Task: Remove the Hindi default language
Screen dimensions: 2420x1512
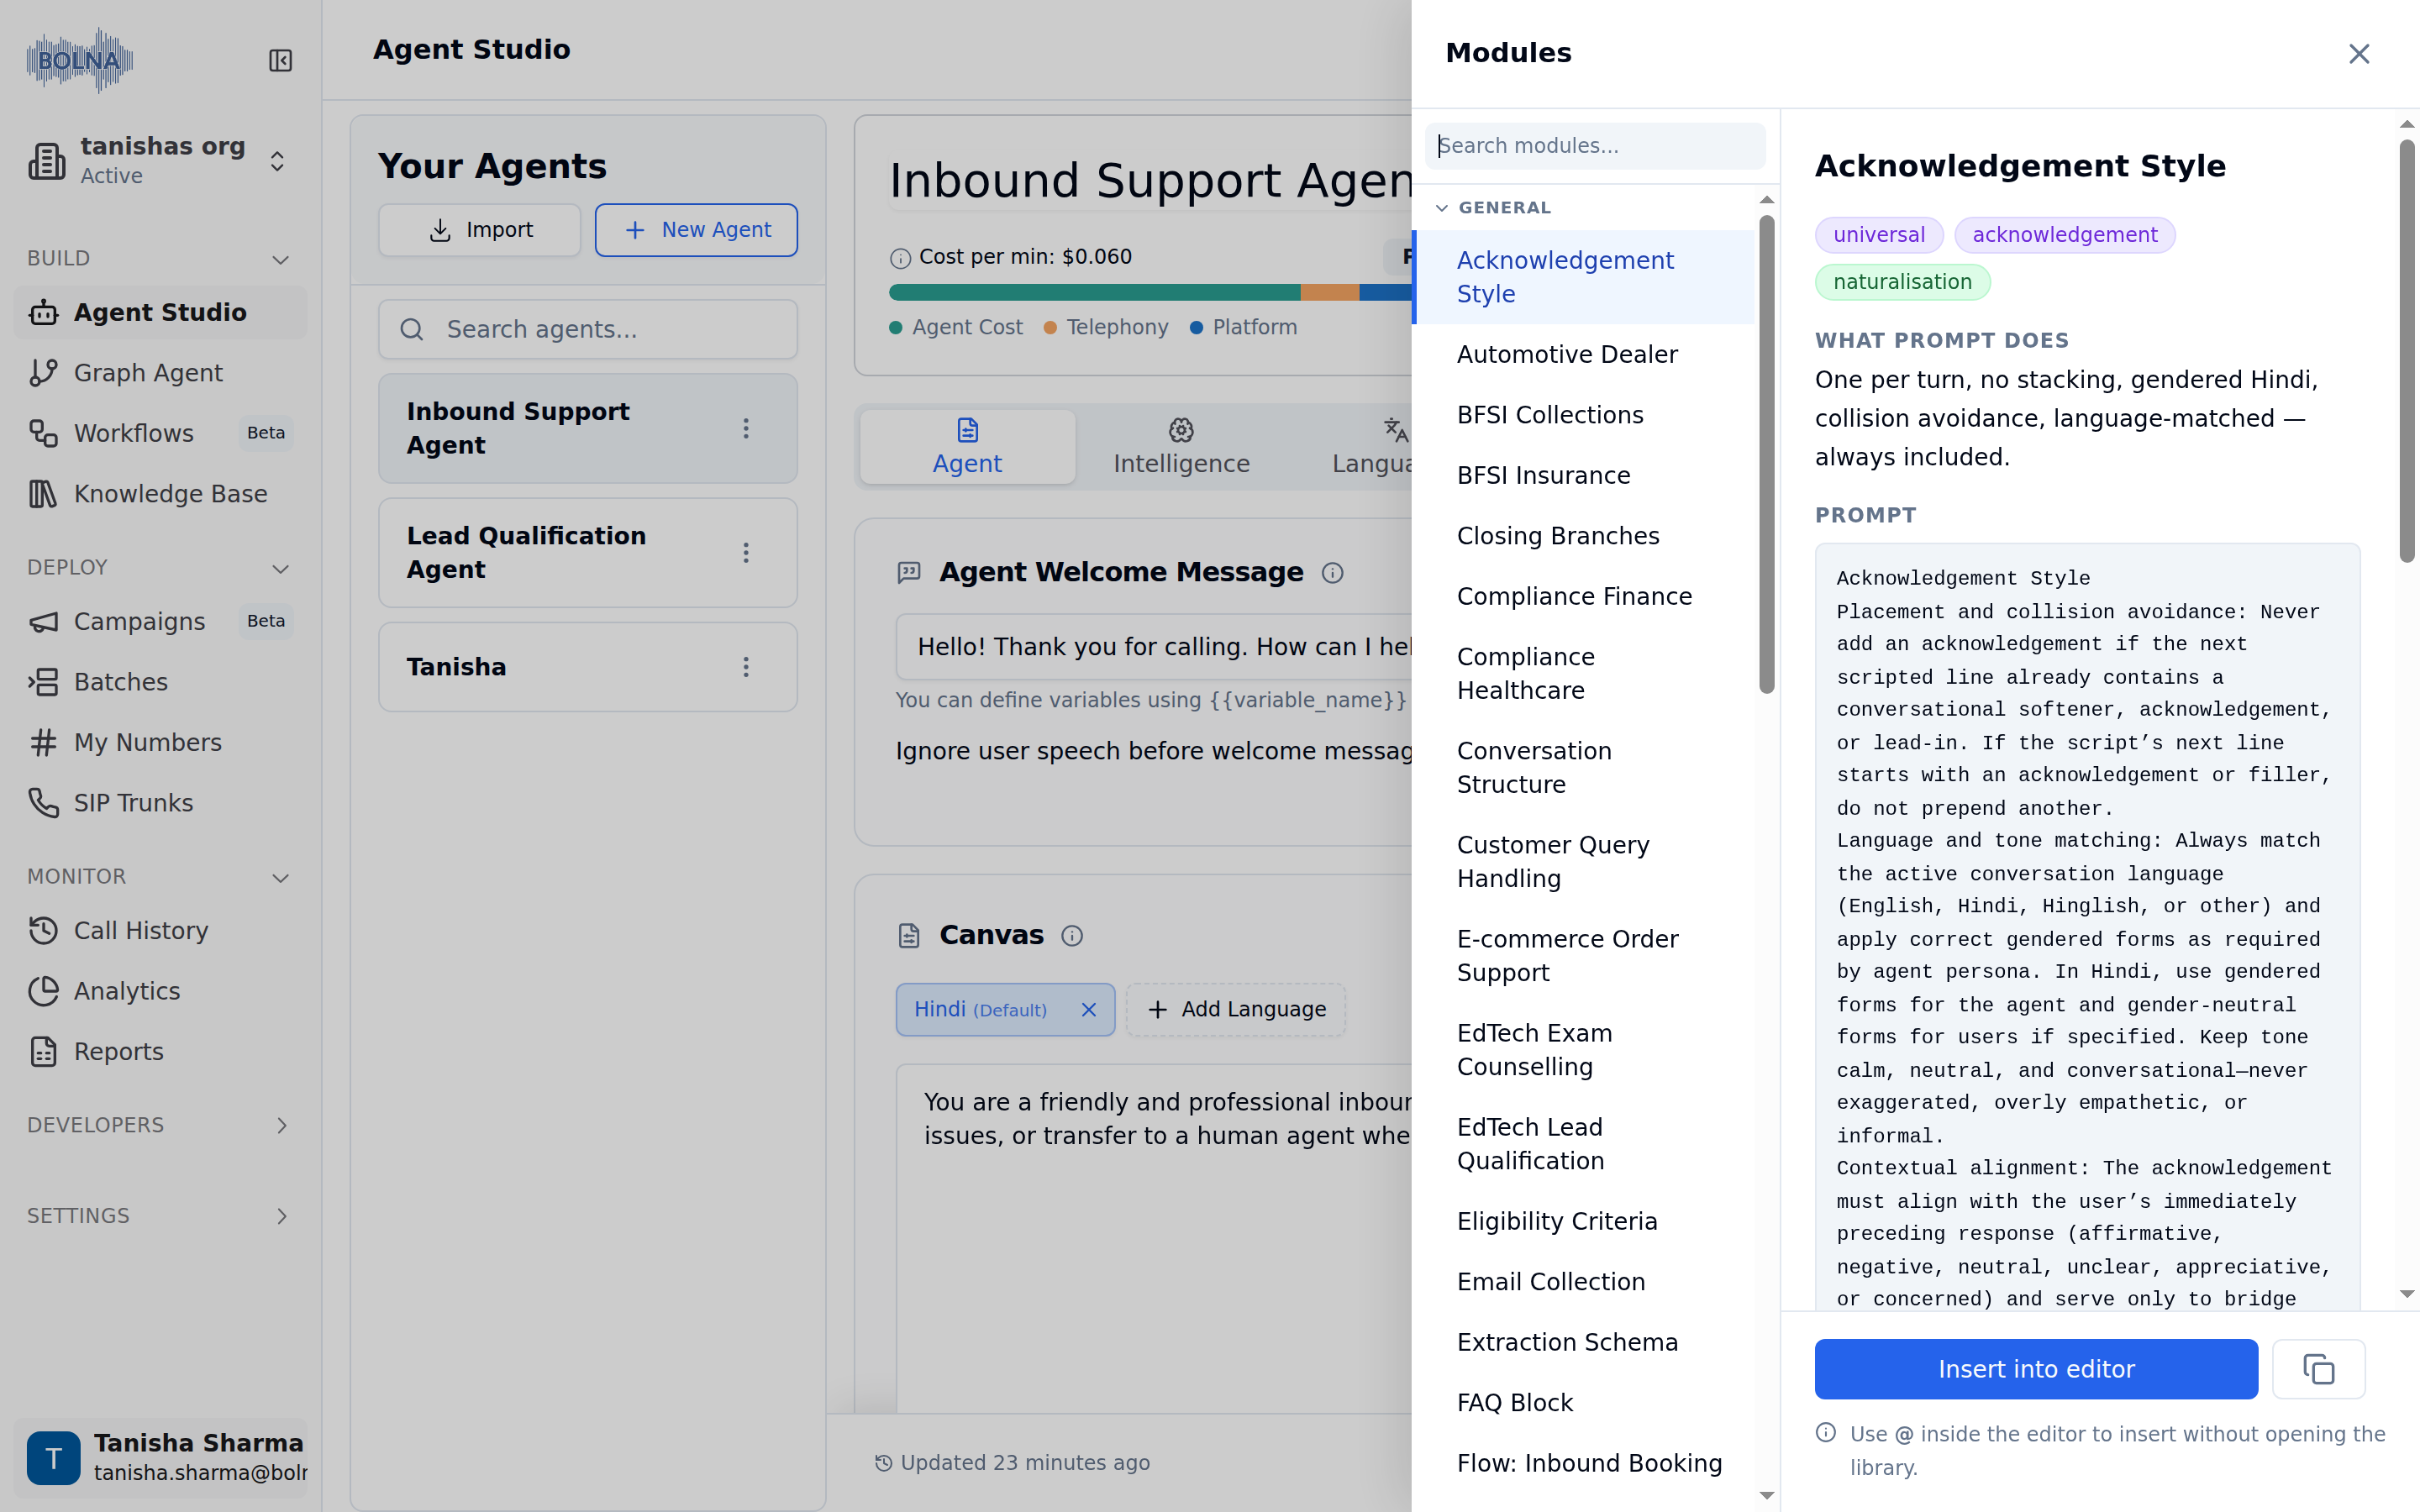Action: pos(1089,1010)
